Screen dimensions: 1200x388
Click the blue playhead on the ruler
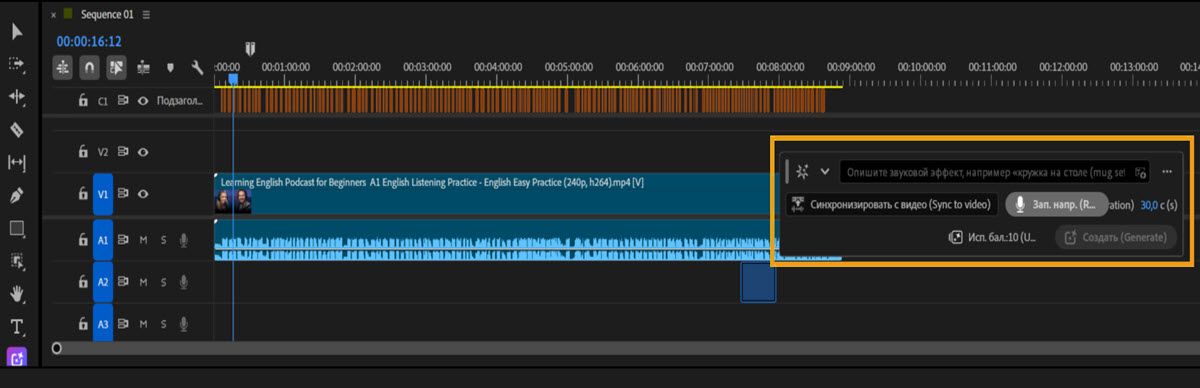[233, 78]
